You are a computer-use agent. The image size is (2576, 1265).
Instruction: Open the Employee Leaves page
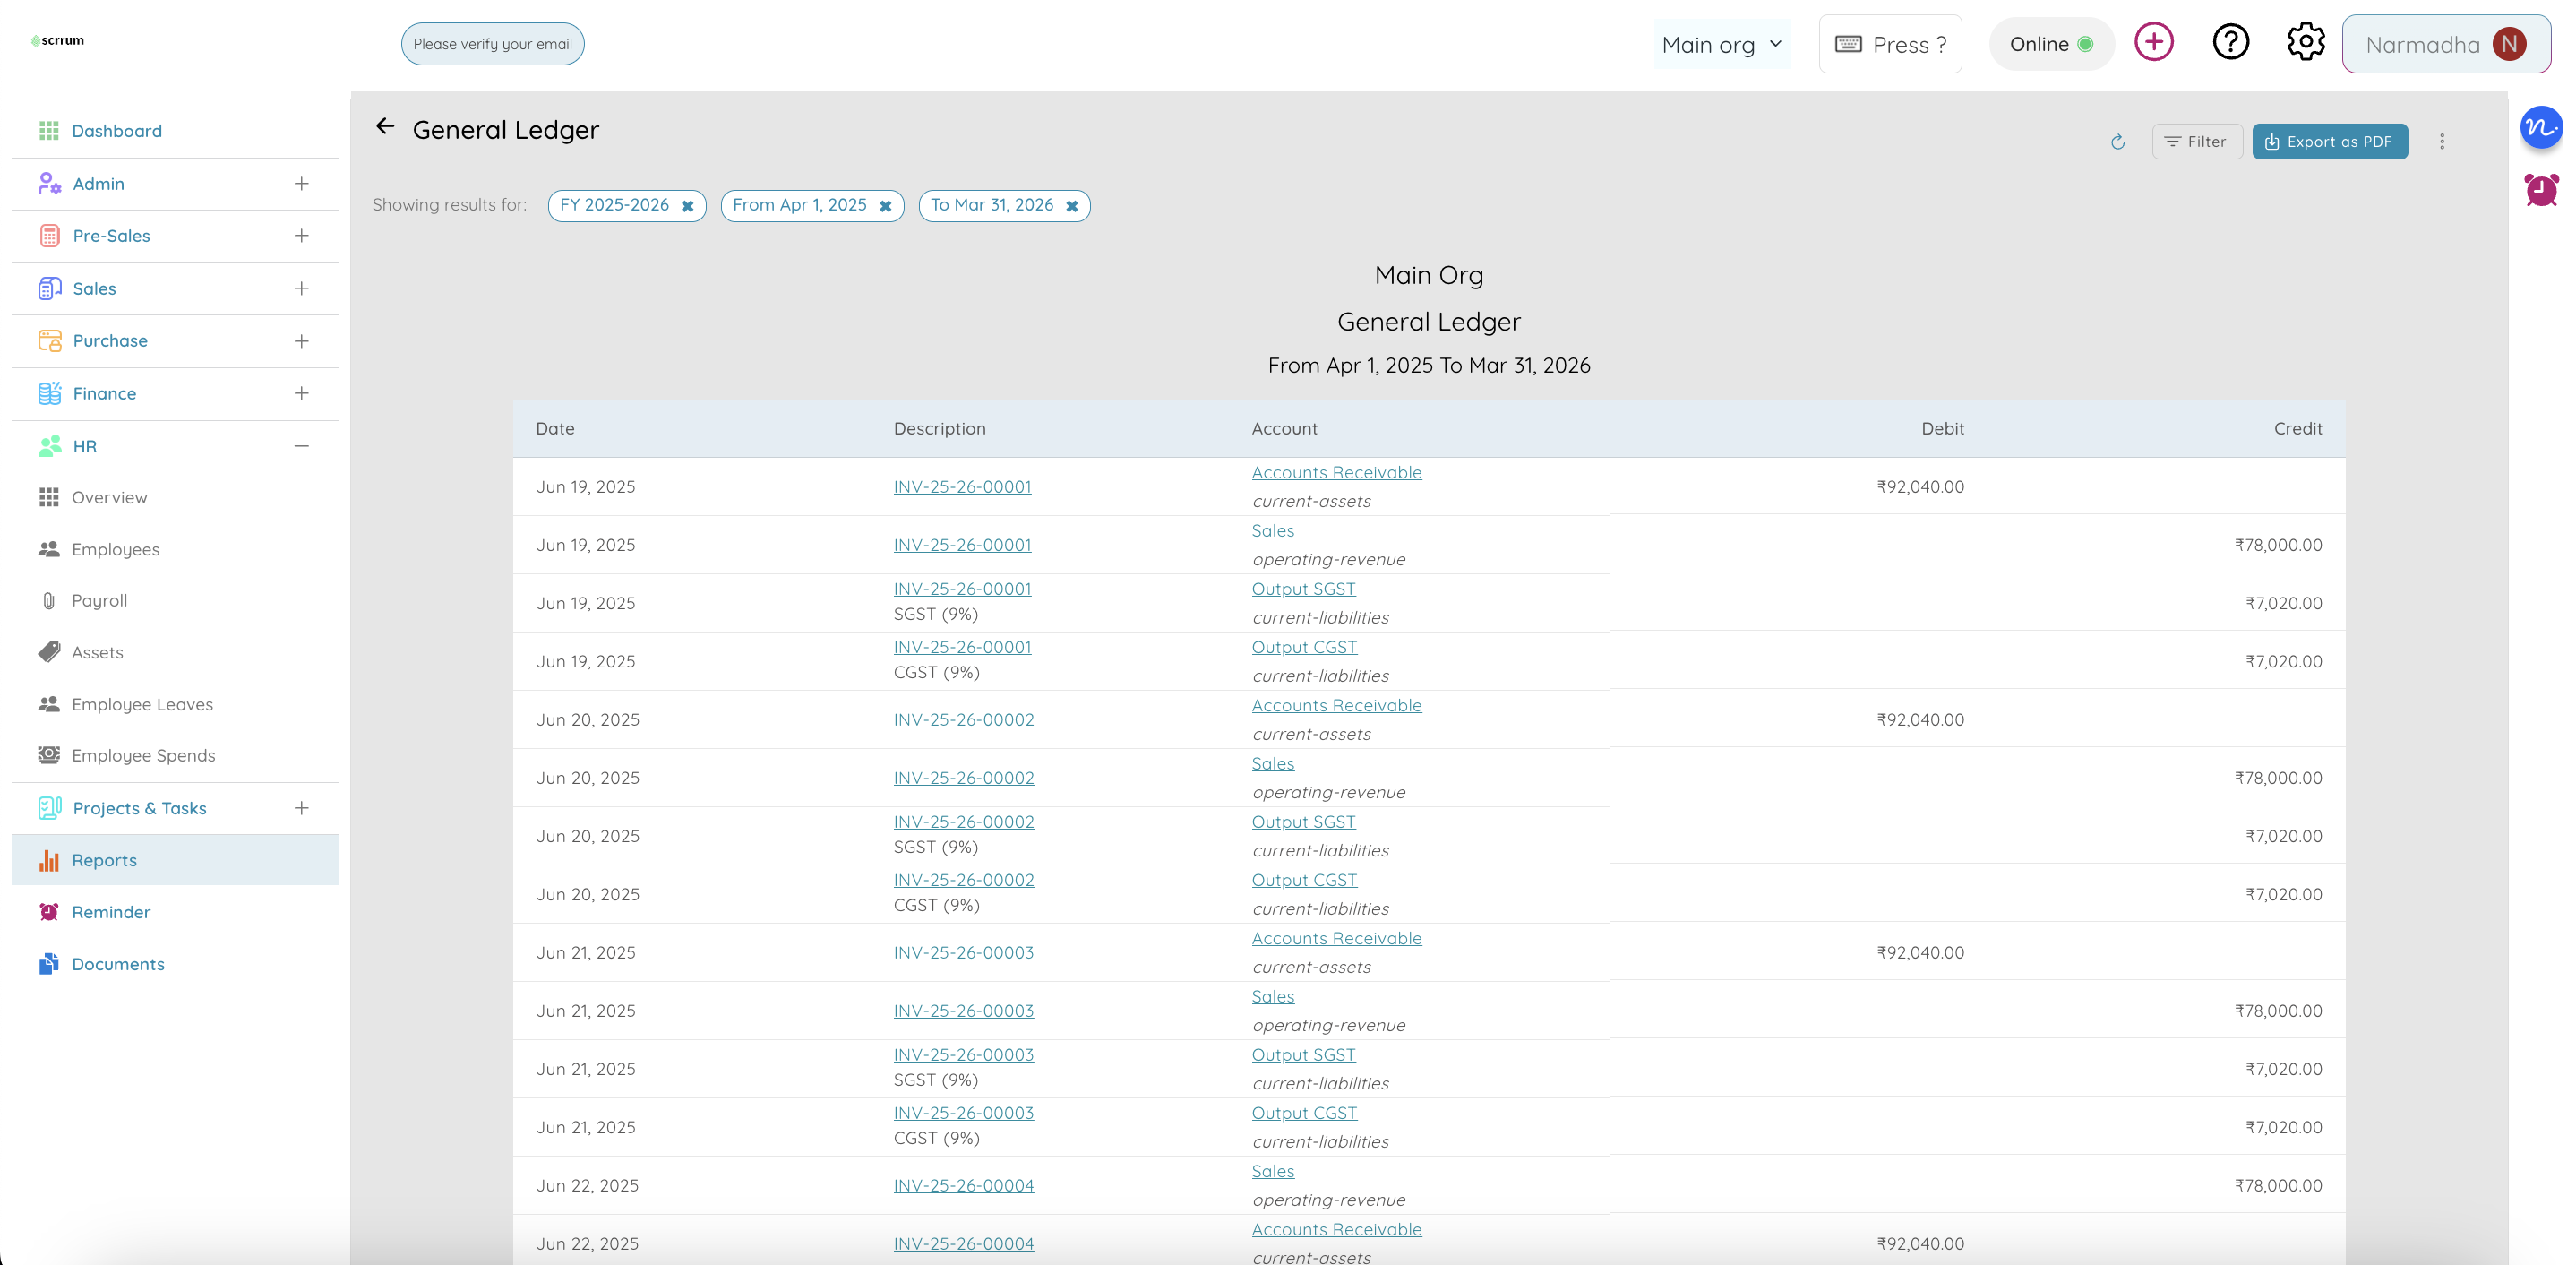point(141,703)
